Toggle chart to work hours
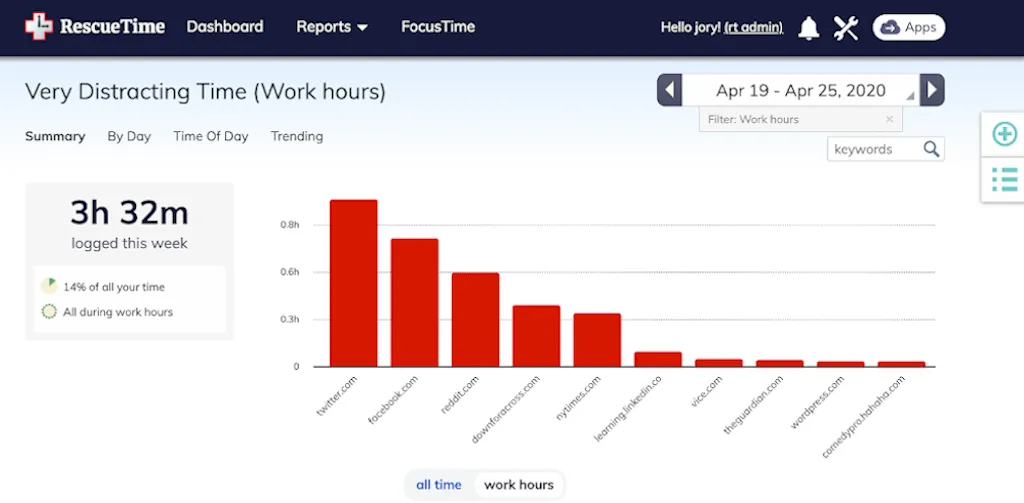This screenshot has height=503, width=1024. pos(519,485)
